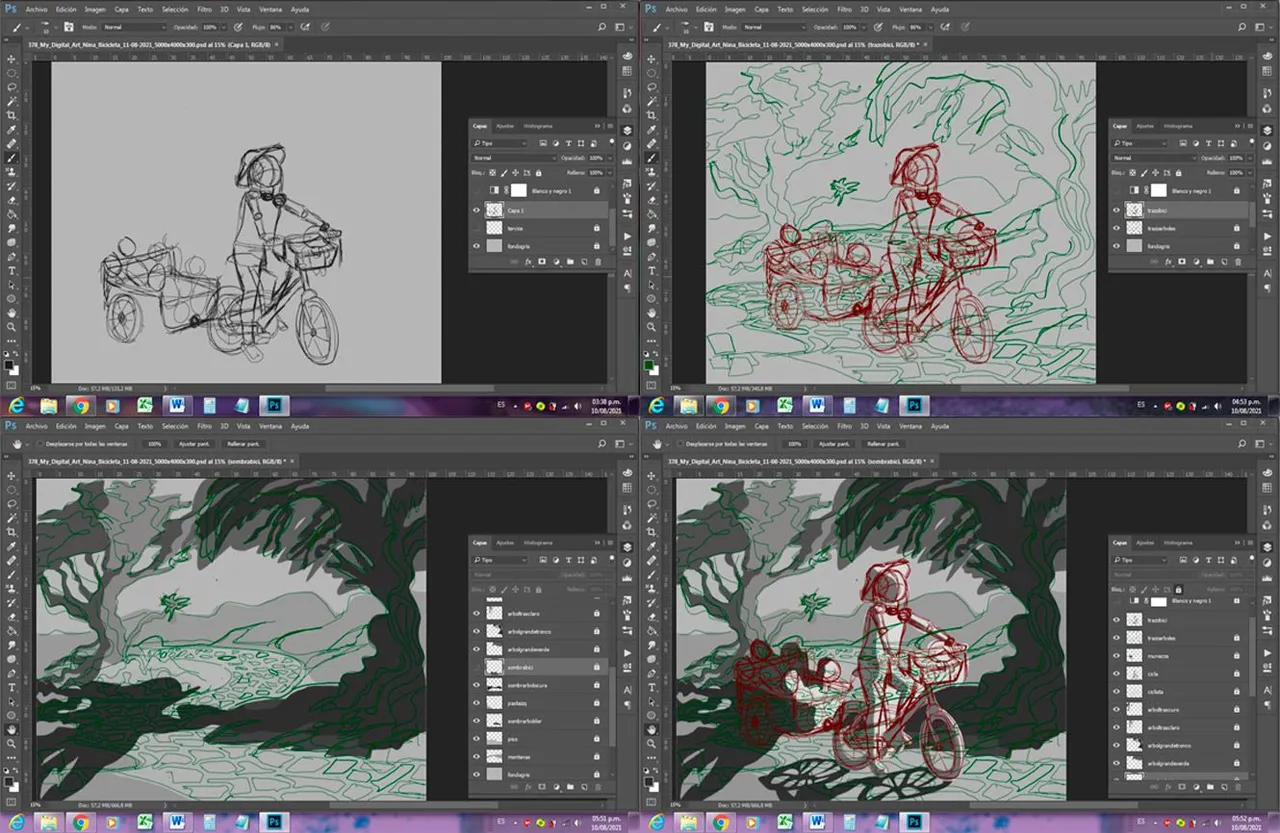Hide the montanas layer
Image resolution: width=1280 pixels, height=833 pixels.
476,757
